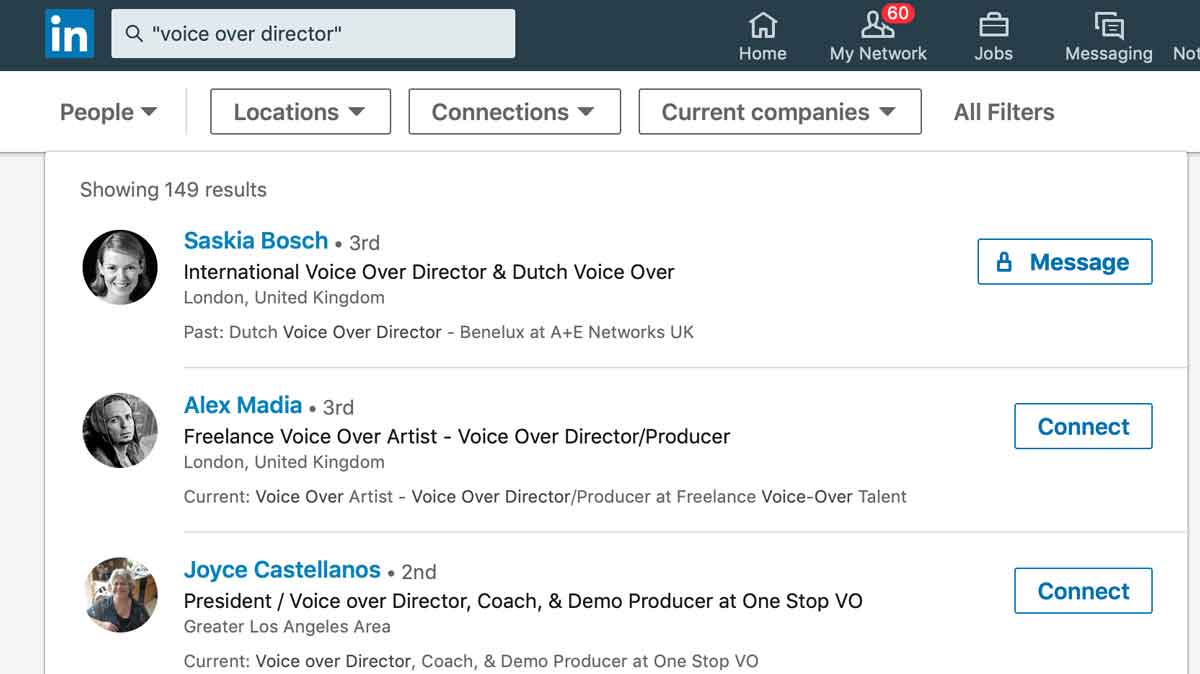Click the line ending in "Freelance Voice-Over Talent"
The image size is (1200, 674).
tap(545, 496)
